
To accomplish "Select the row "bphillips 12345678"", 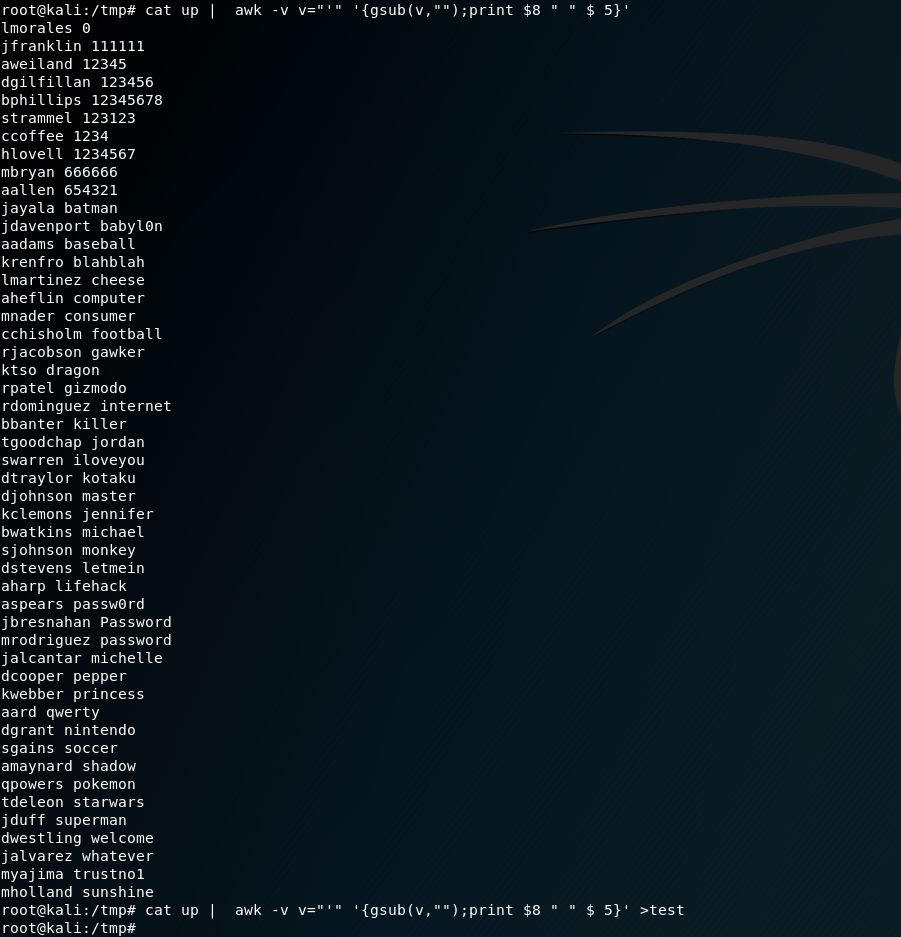I will [x=82, y=100].
